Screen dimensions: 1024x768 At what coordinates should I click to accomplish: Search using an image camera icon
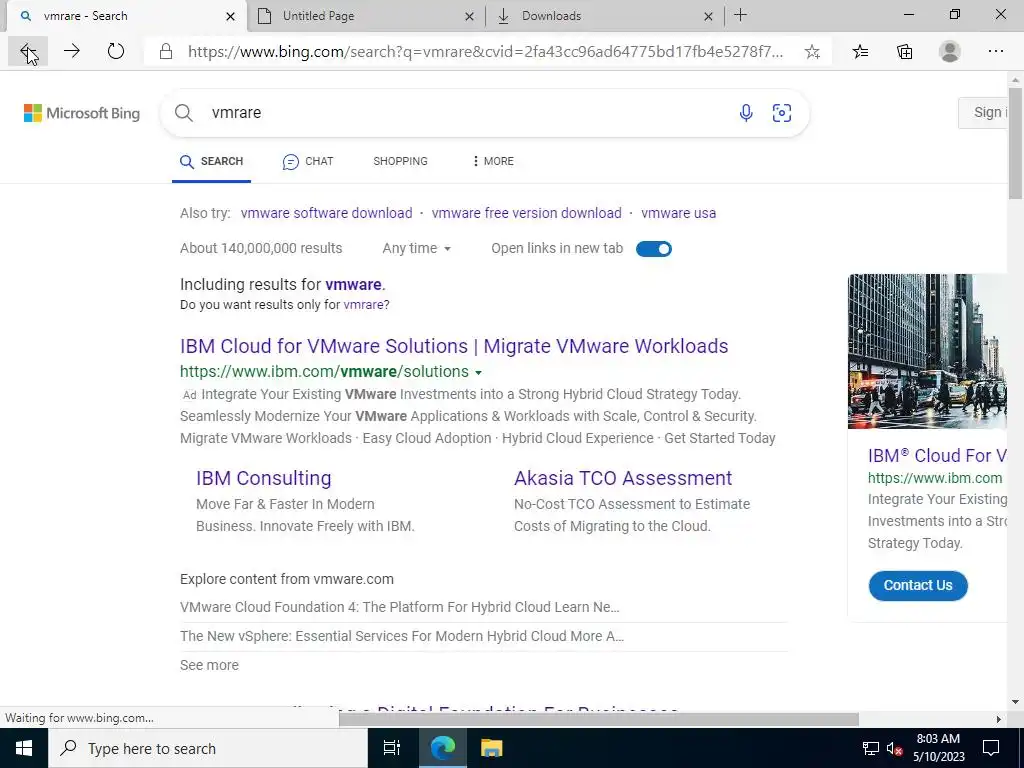782,113
